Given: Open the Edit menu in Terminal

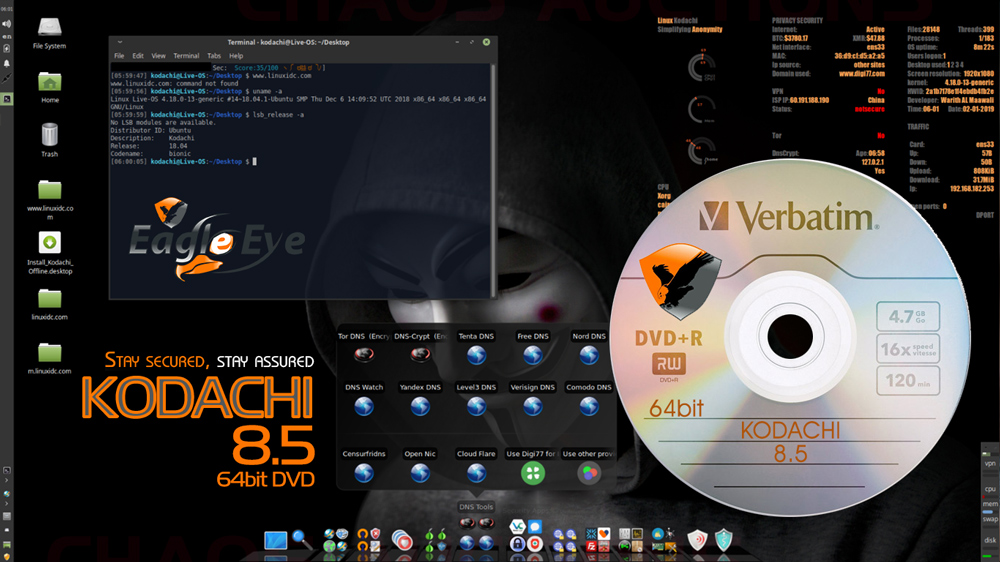Looking at the screenshot, I should (x=138, y=55).
